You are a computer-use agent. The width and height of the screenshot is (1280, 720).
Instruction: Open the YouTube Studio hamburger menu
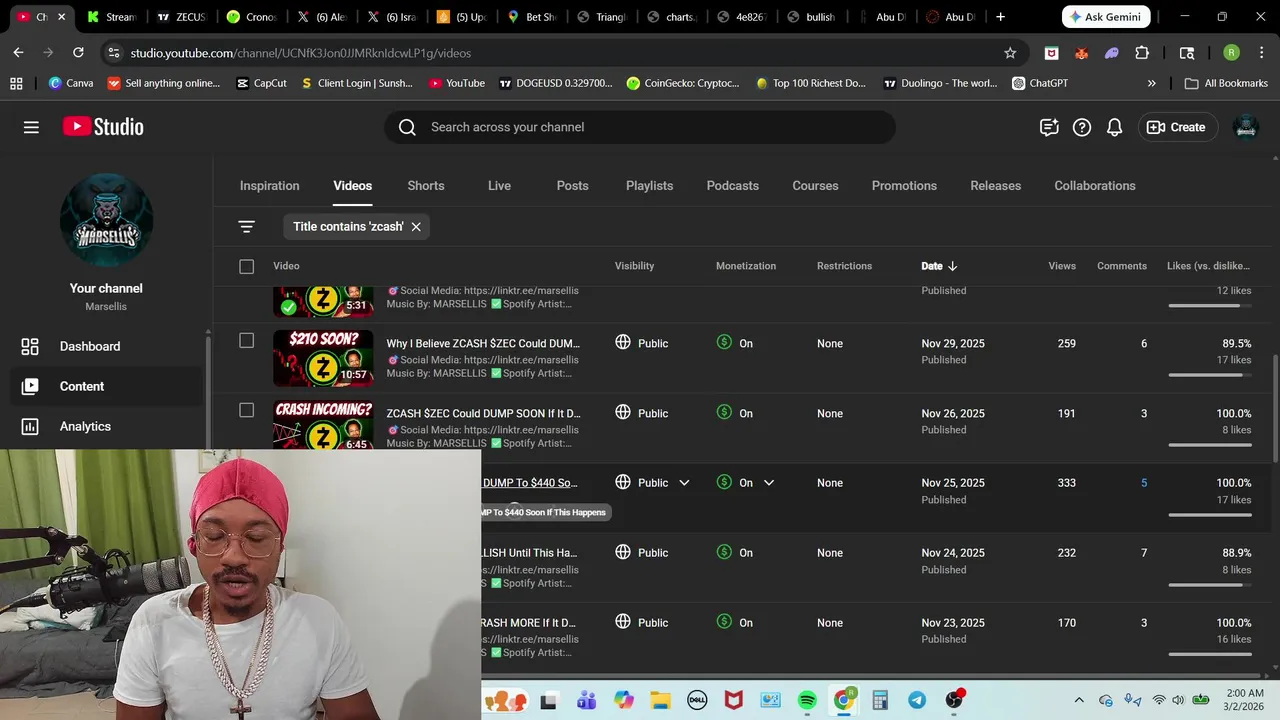pos(31,127)
